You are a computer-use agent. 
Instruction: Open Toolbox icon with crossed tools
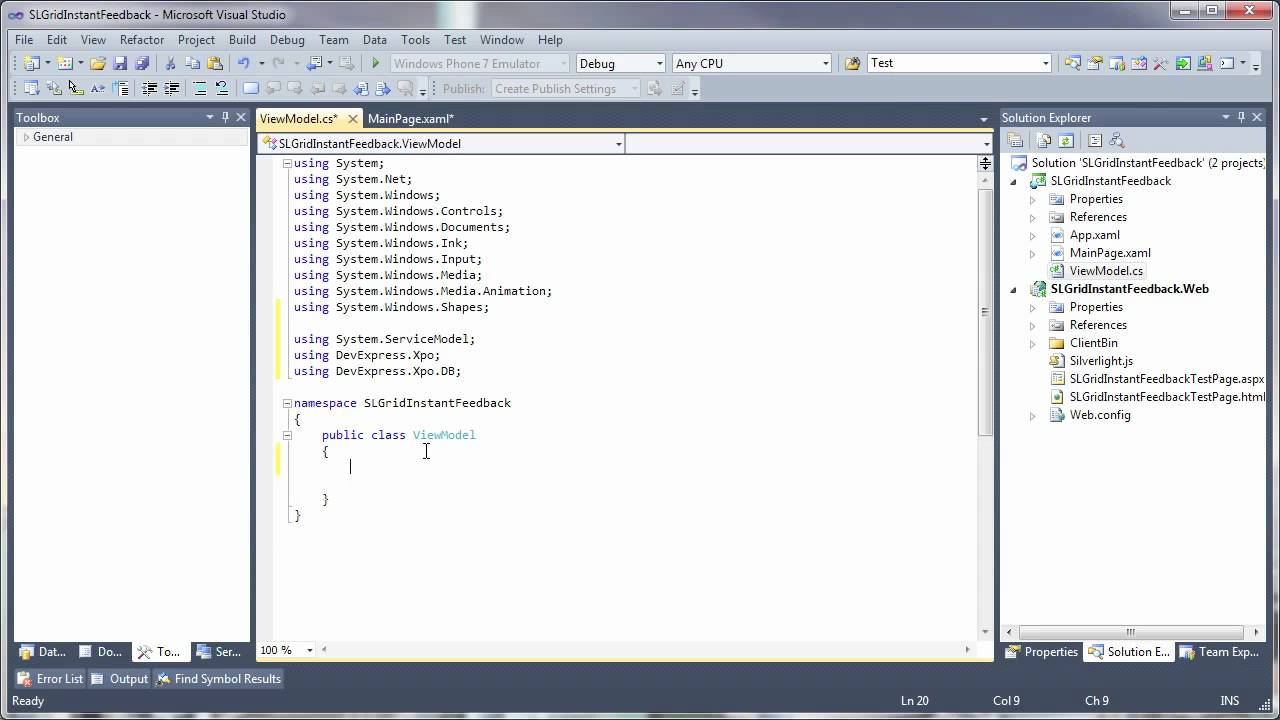pyautogui.click(x=1161, y=63)
